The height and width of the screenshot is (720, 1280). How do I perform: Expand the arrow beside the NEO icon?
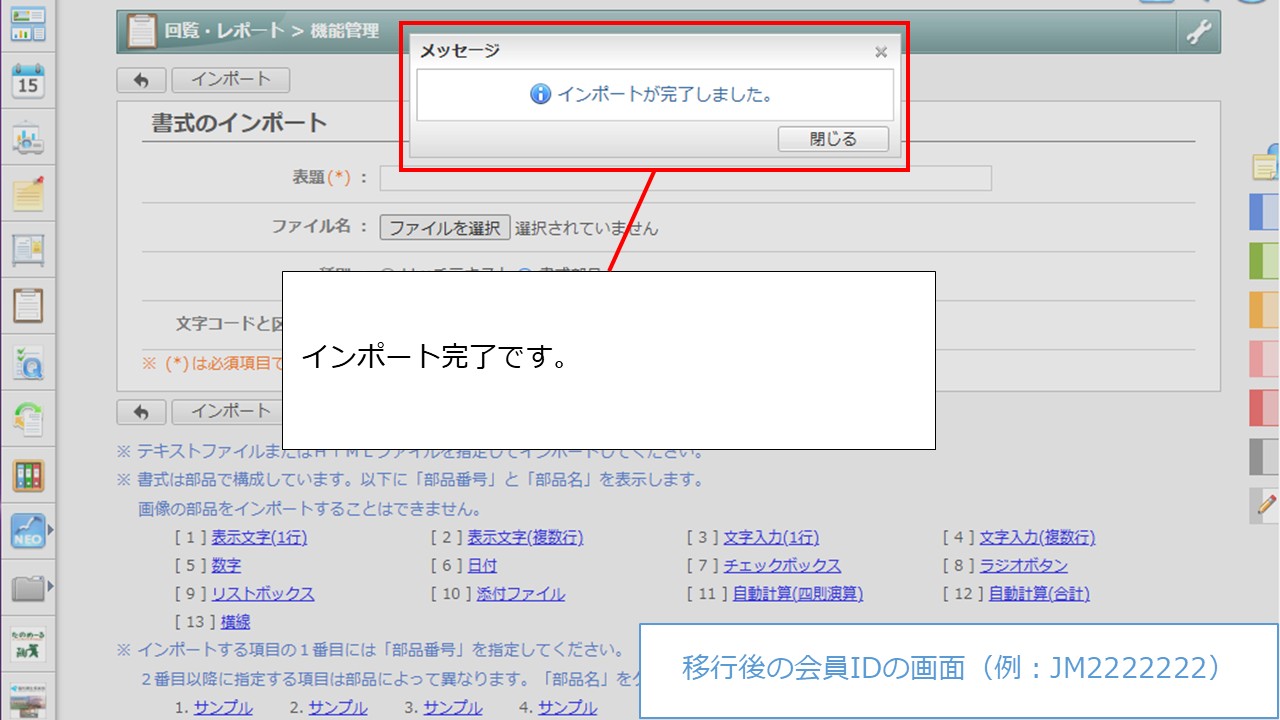50,530
